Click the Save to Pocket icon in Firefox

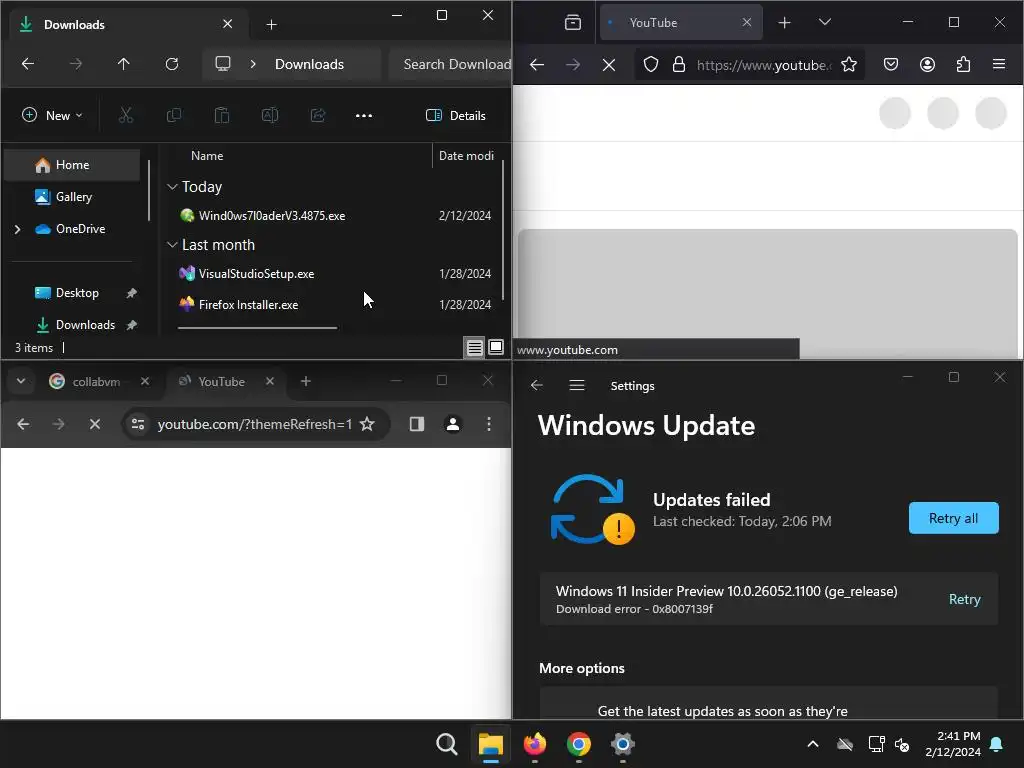(891, 65)
